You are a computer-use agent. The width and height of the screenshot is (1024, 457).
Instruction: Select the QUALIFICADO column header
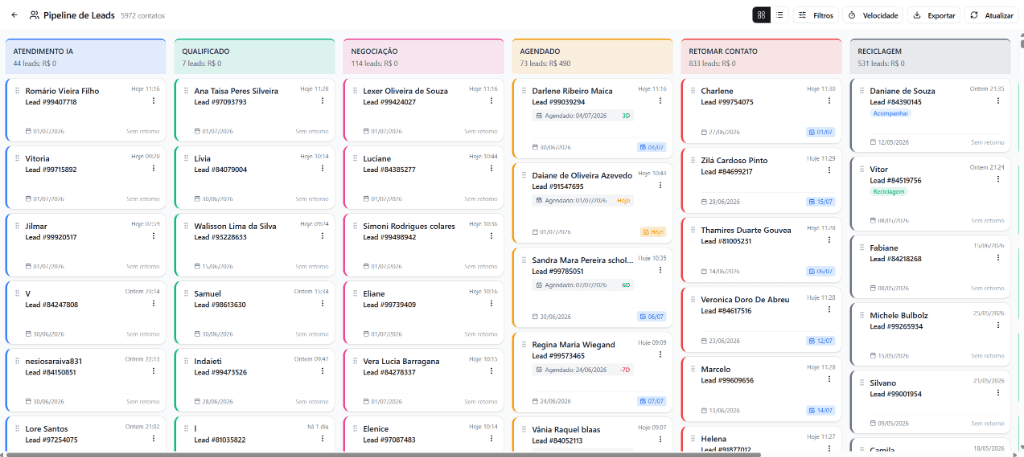click(x=254, y=57)
